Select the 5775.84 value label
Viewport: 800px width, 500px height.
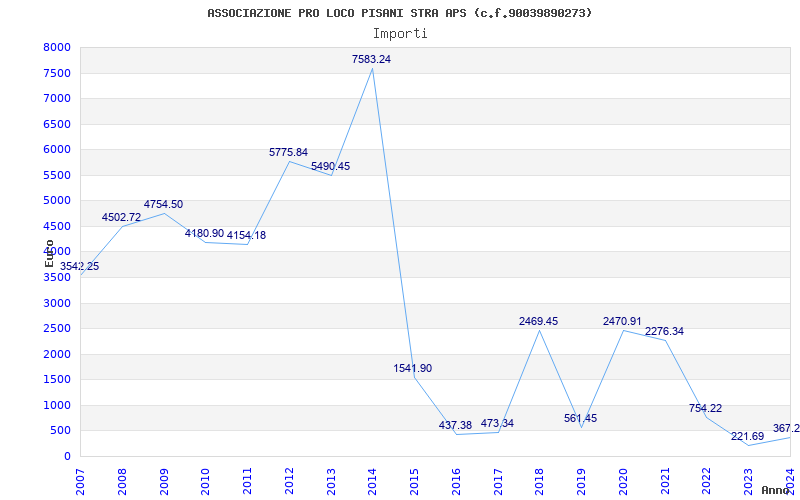289,152
